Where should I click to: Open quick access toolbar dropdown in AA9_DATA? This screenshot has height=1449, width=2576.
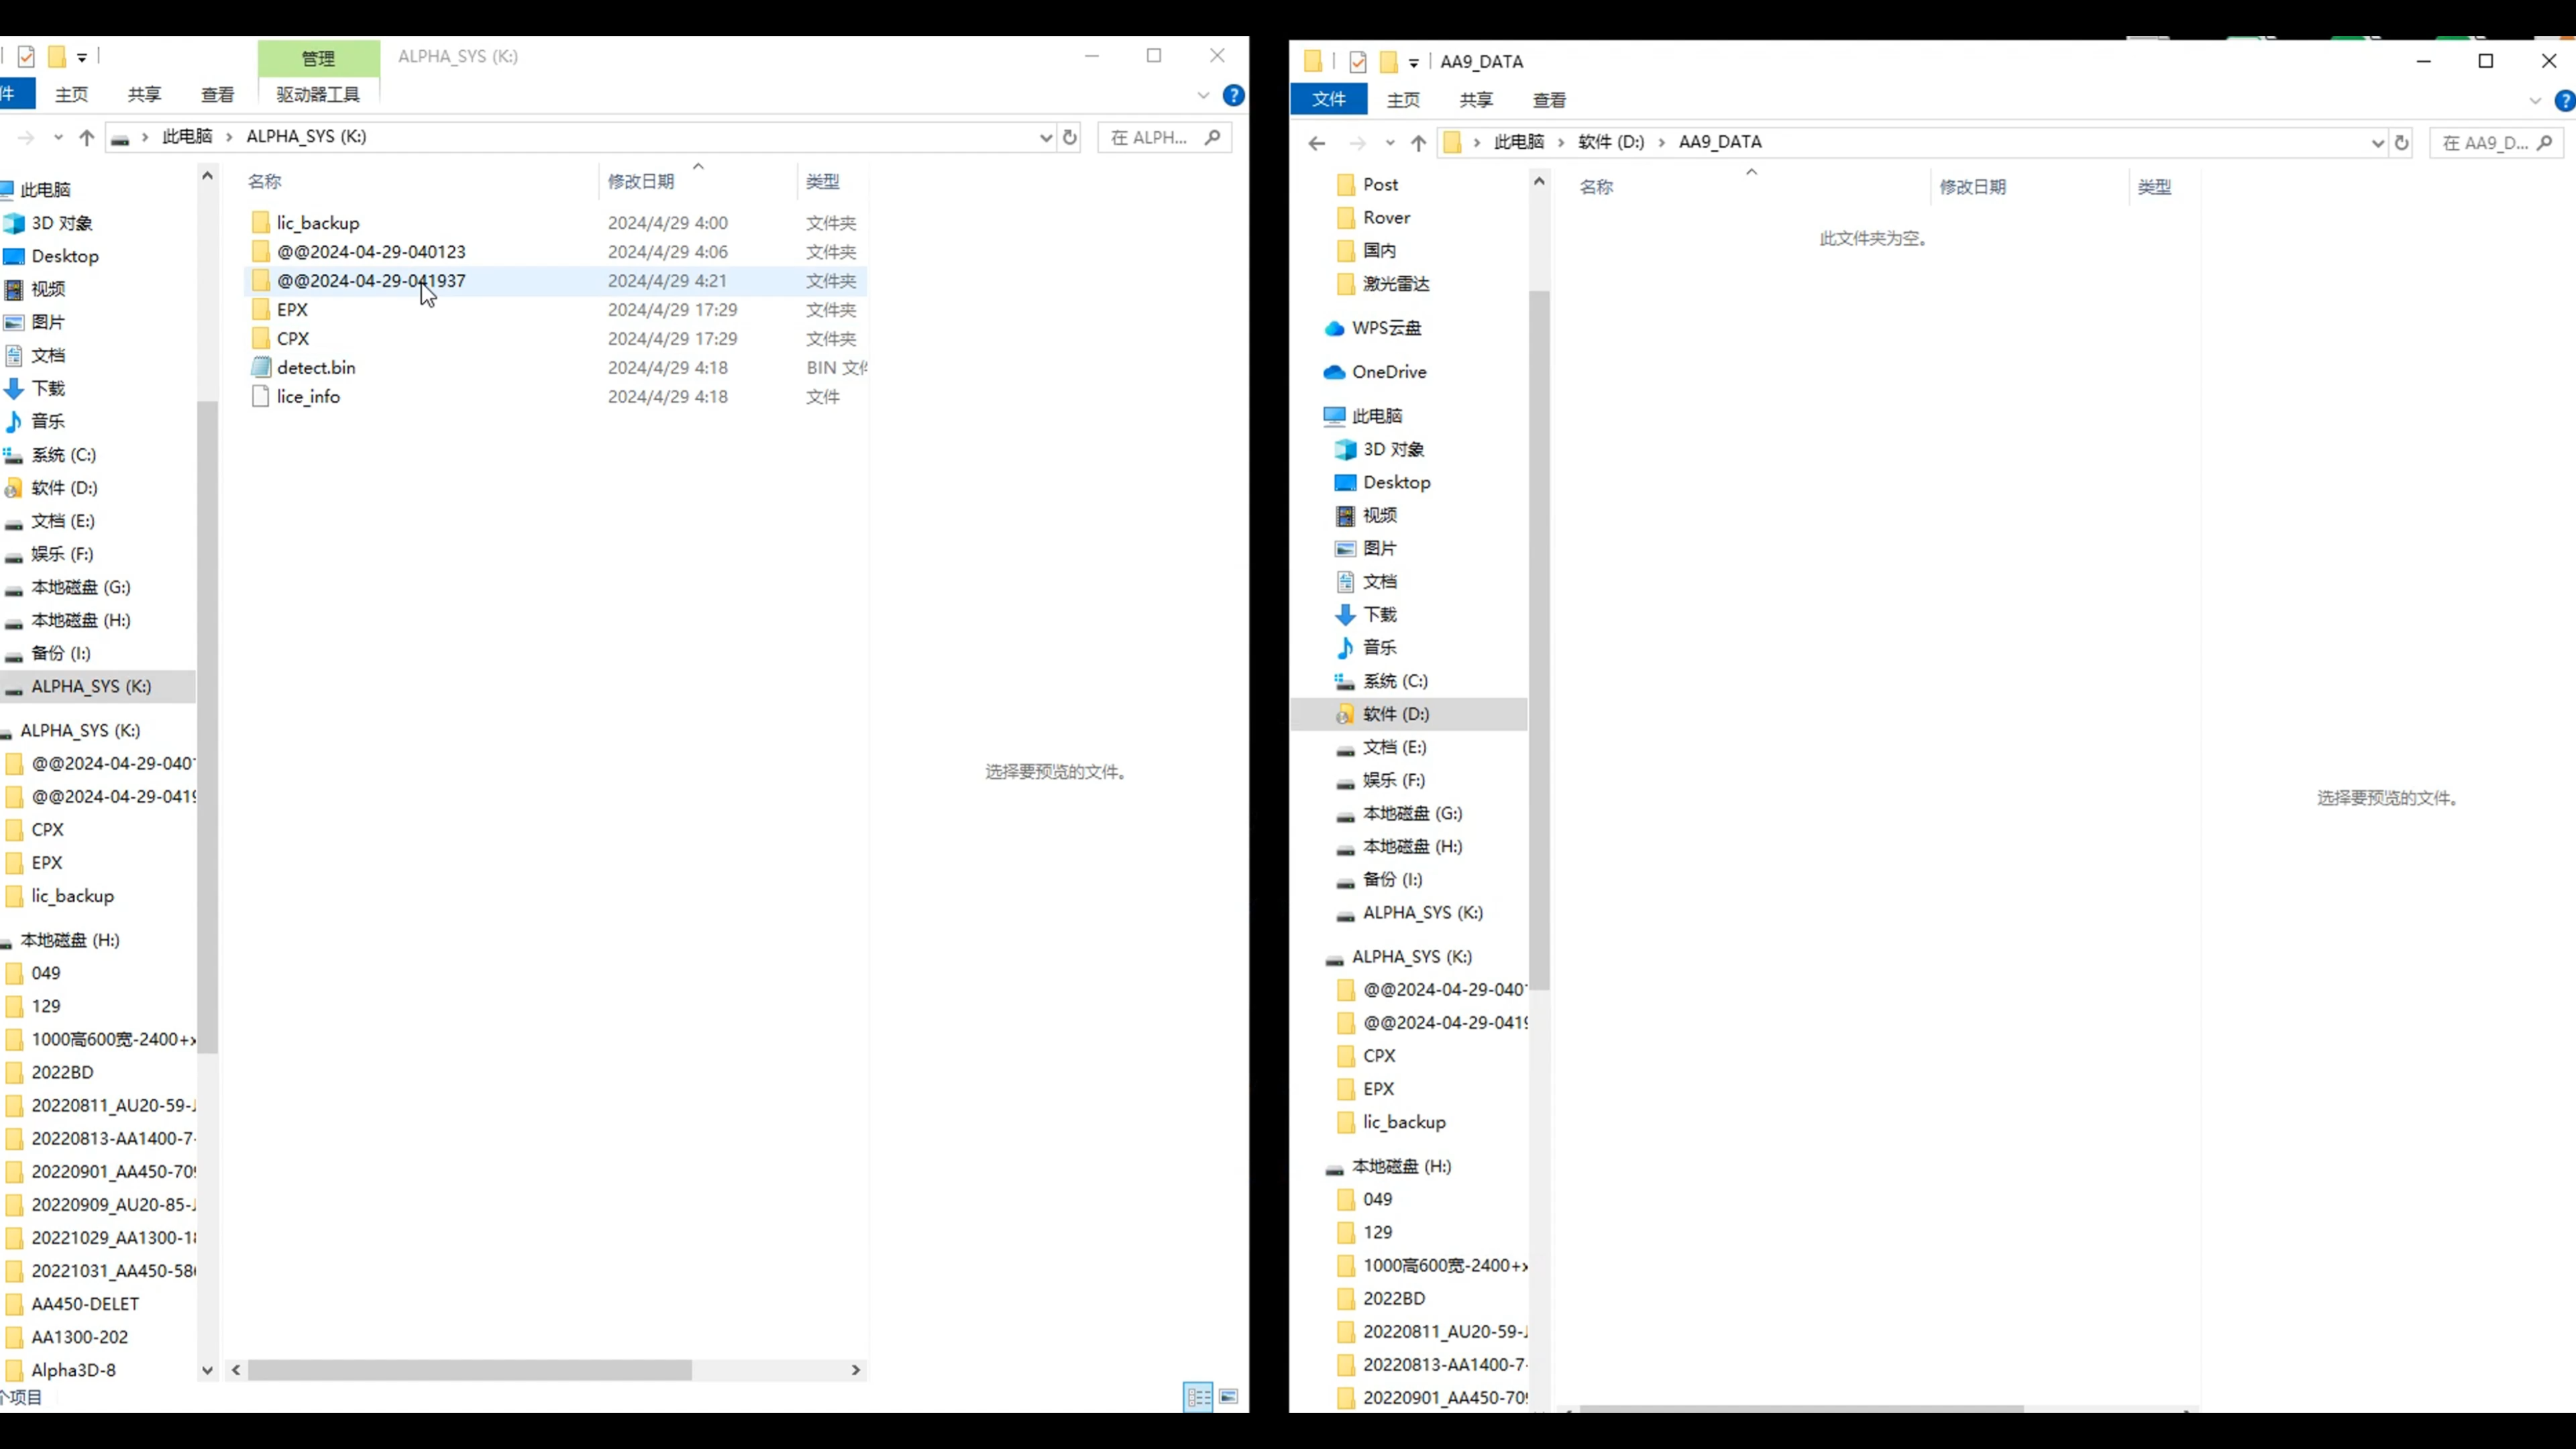click(x=1413, y=62)
